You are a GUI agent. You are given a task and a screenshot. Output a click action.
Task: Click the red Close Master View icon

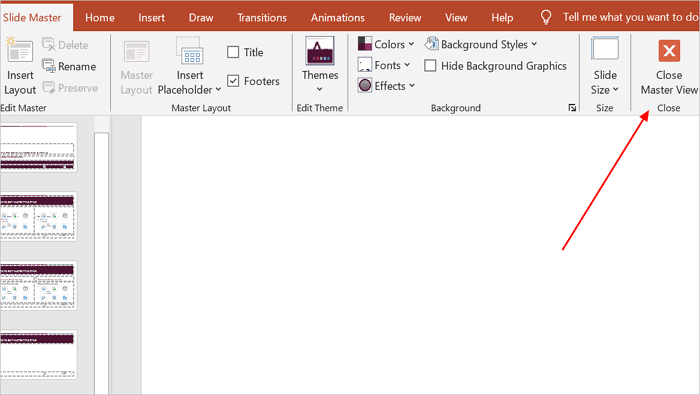point(669,50)
